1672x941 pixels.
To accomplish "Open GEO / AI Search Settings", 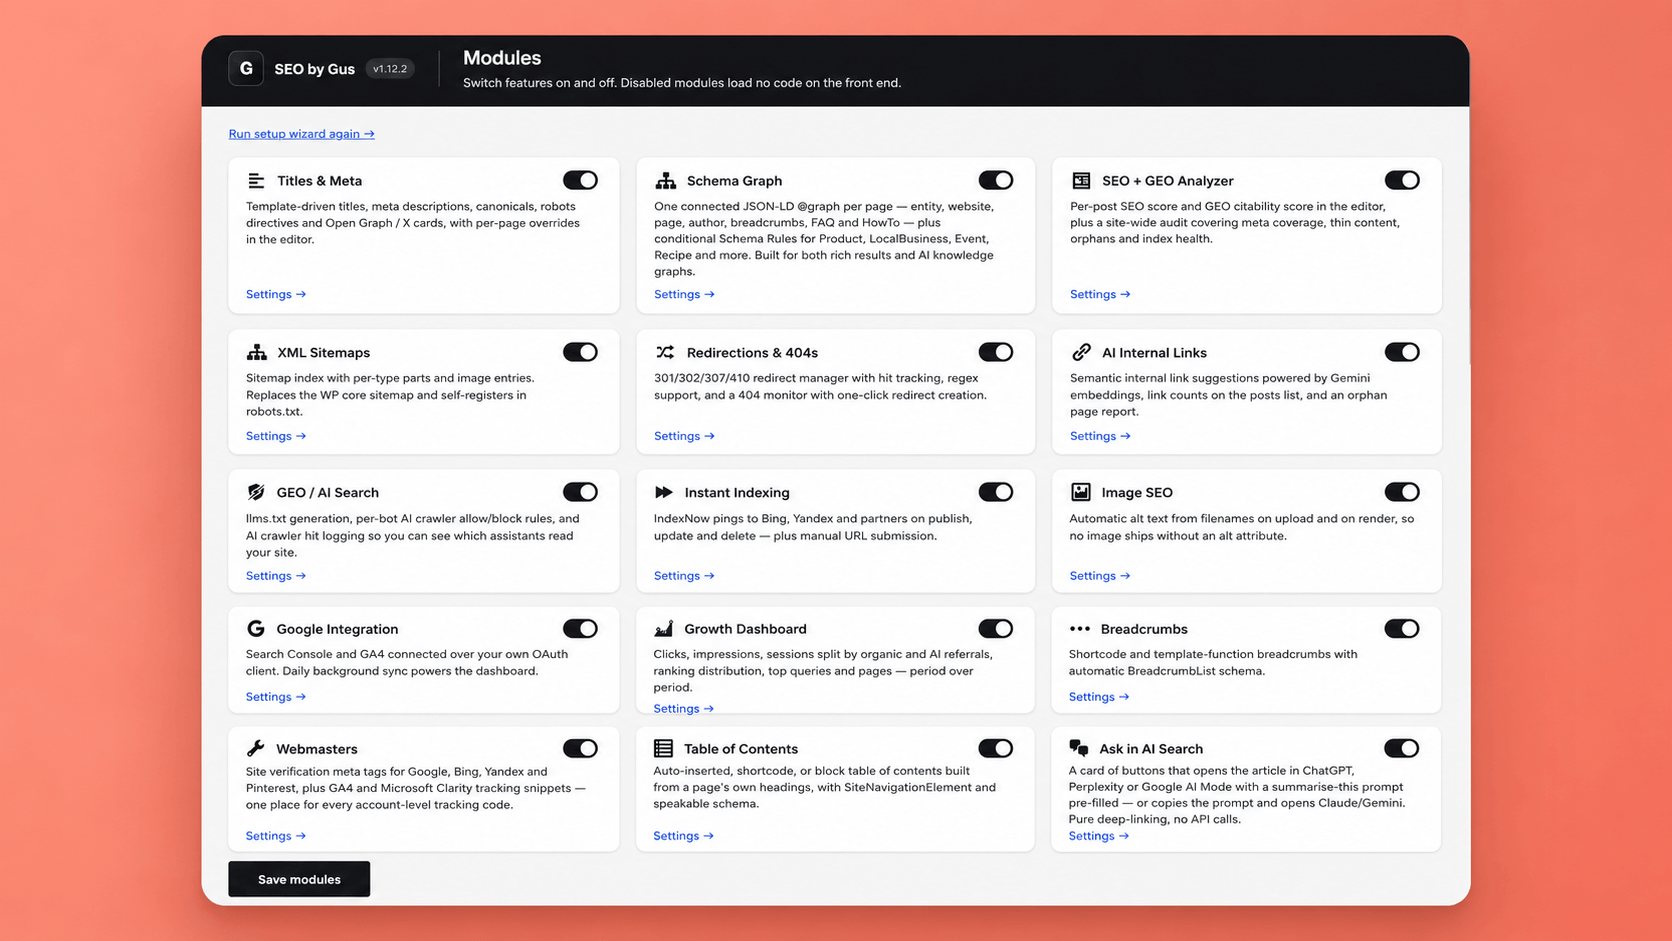I will (276, 576).
